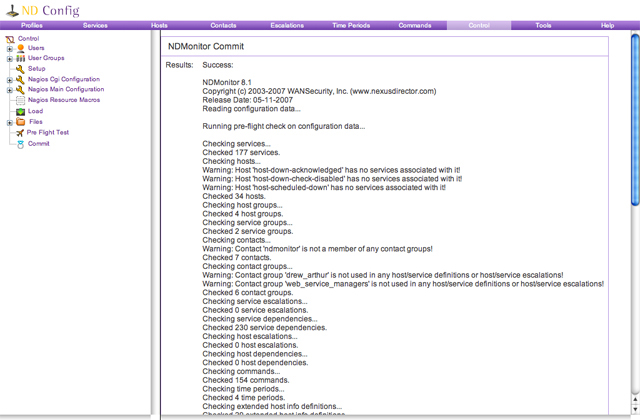
Task: Click the Nagios Cgi Configuration wrench icon
Action: point(20,80)
